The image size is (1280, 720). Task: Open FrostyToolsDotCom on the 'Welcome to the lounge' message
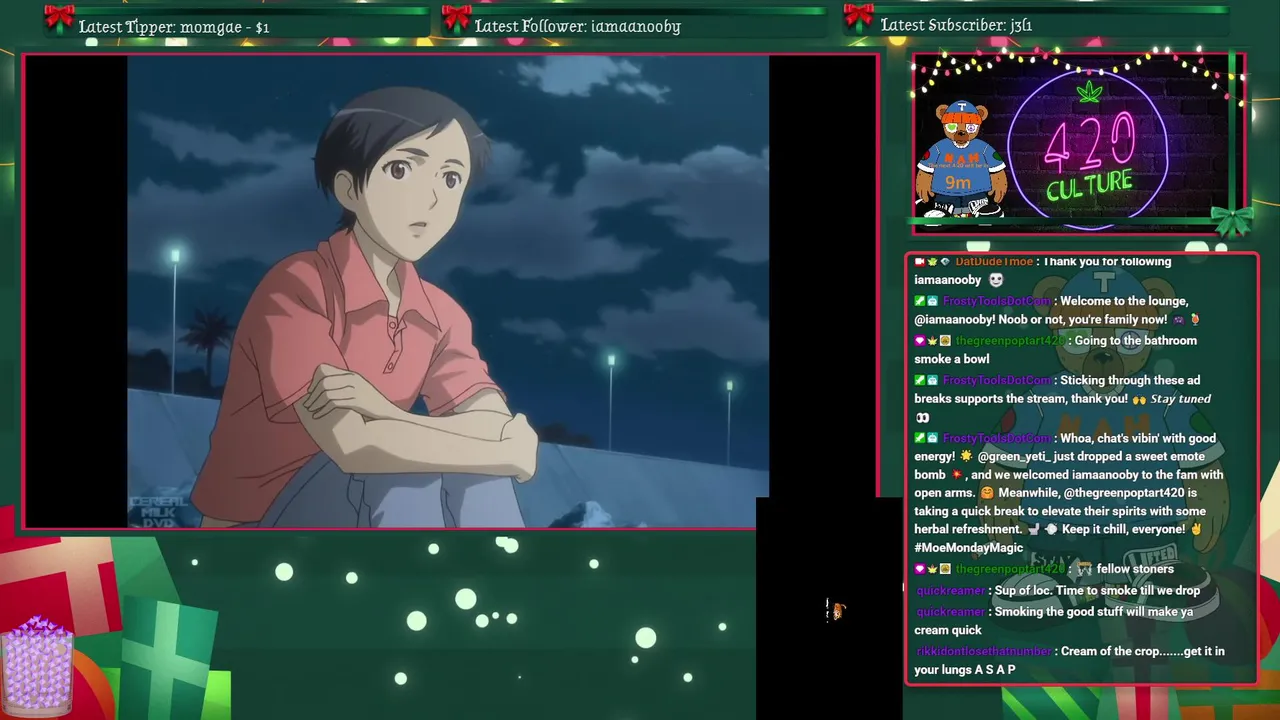[x=997, y=301]
